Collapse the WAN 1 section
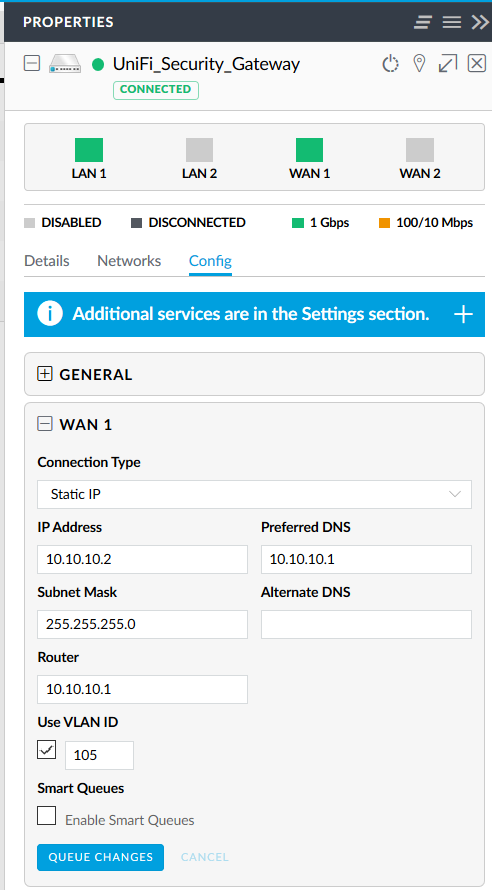Viewport: 492px width, 890px height. click(x=45, y=424)
